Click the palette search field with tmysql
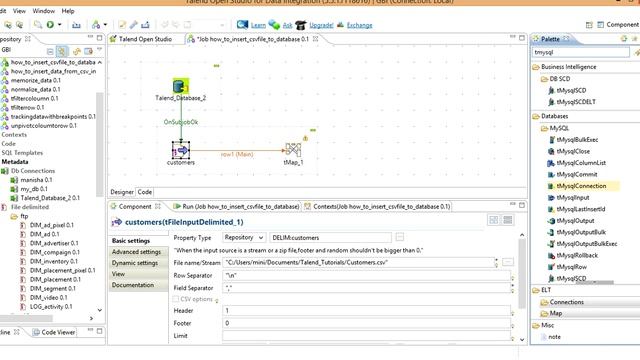The width and height of the screenshot is (640, 360). click(x=581, y=52)
